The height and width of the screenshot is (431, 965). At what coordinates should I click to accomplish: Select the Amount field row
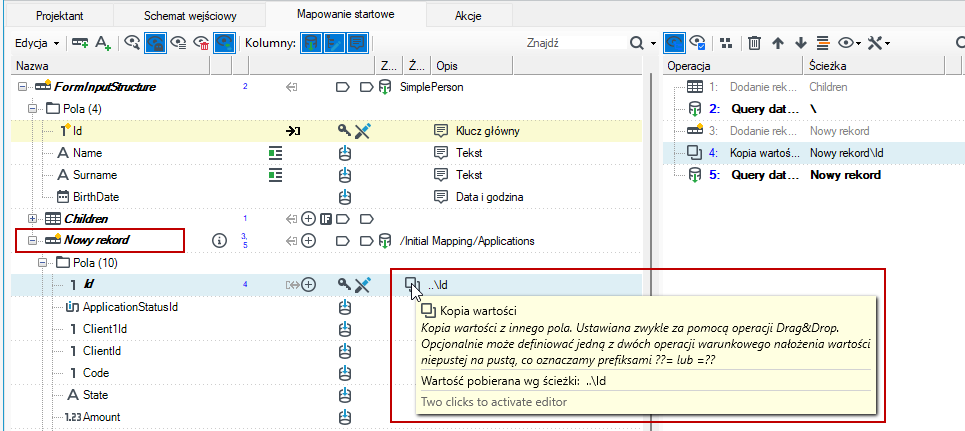[x=326, y=417]
